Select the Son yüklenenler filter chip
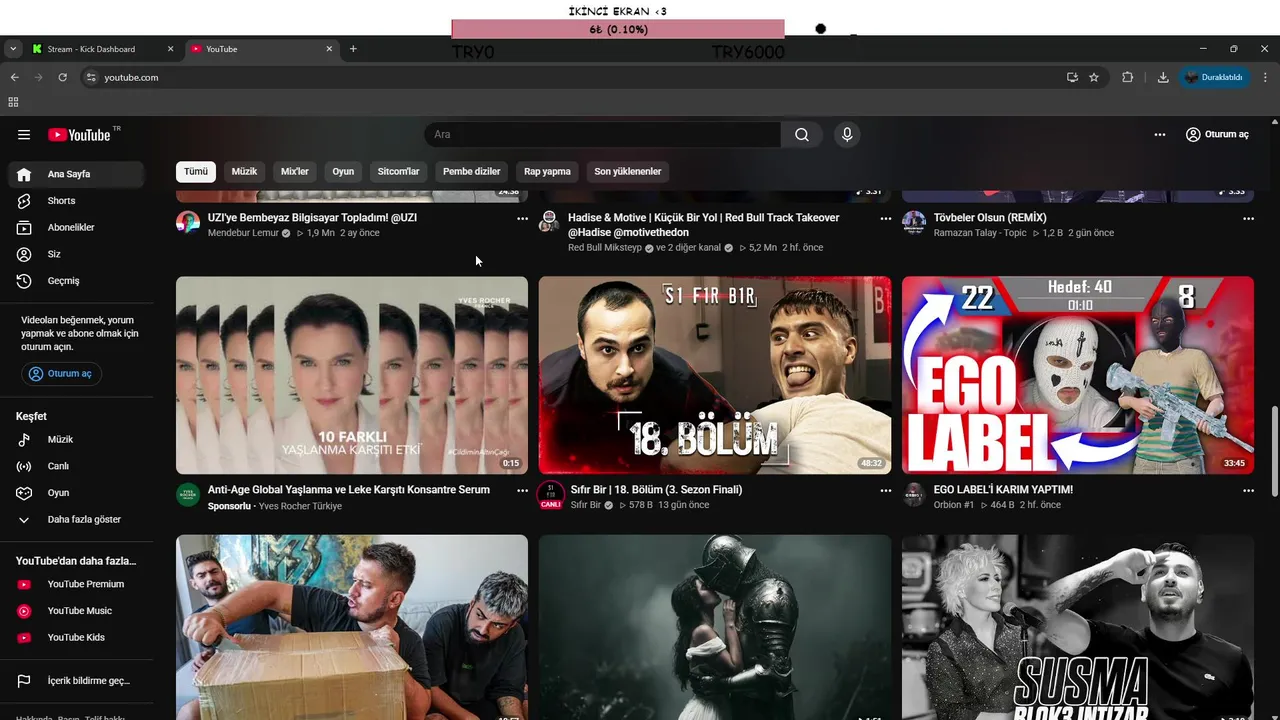Screen dimensions: 1280x720 (x=628, y=172)
